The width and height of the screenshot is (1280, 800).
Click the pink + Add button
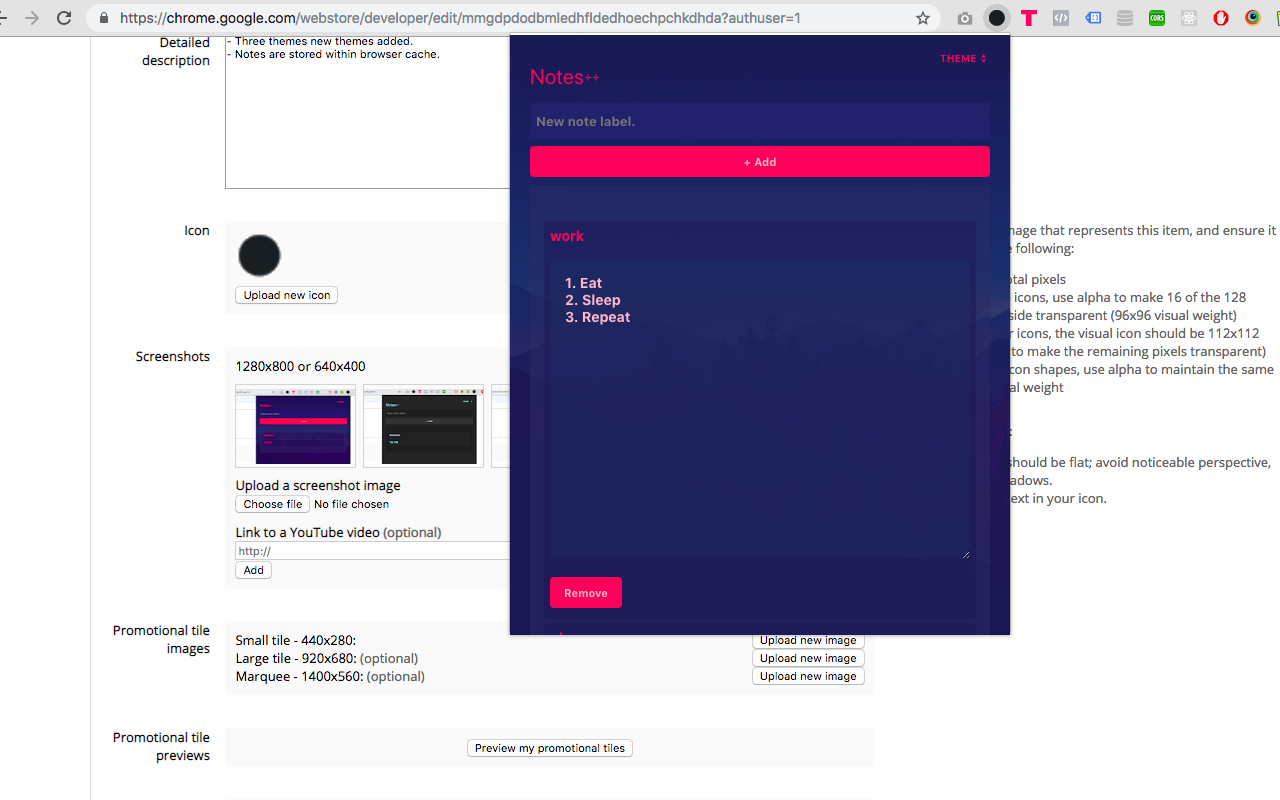(760, 162)
